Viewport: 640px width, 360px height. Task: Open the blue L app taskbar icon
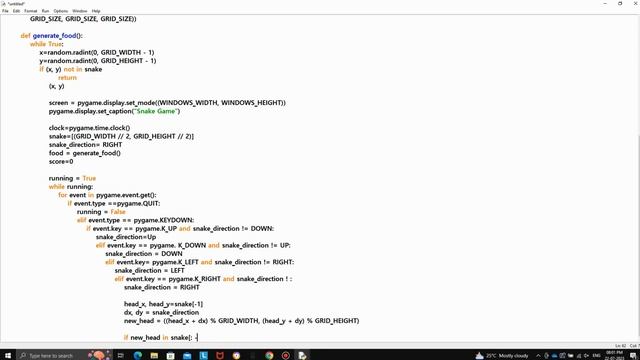point(203,356)
